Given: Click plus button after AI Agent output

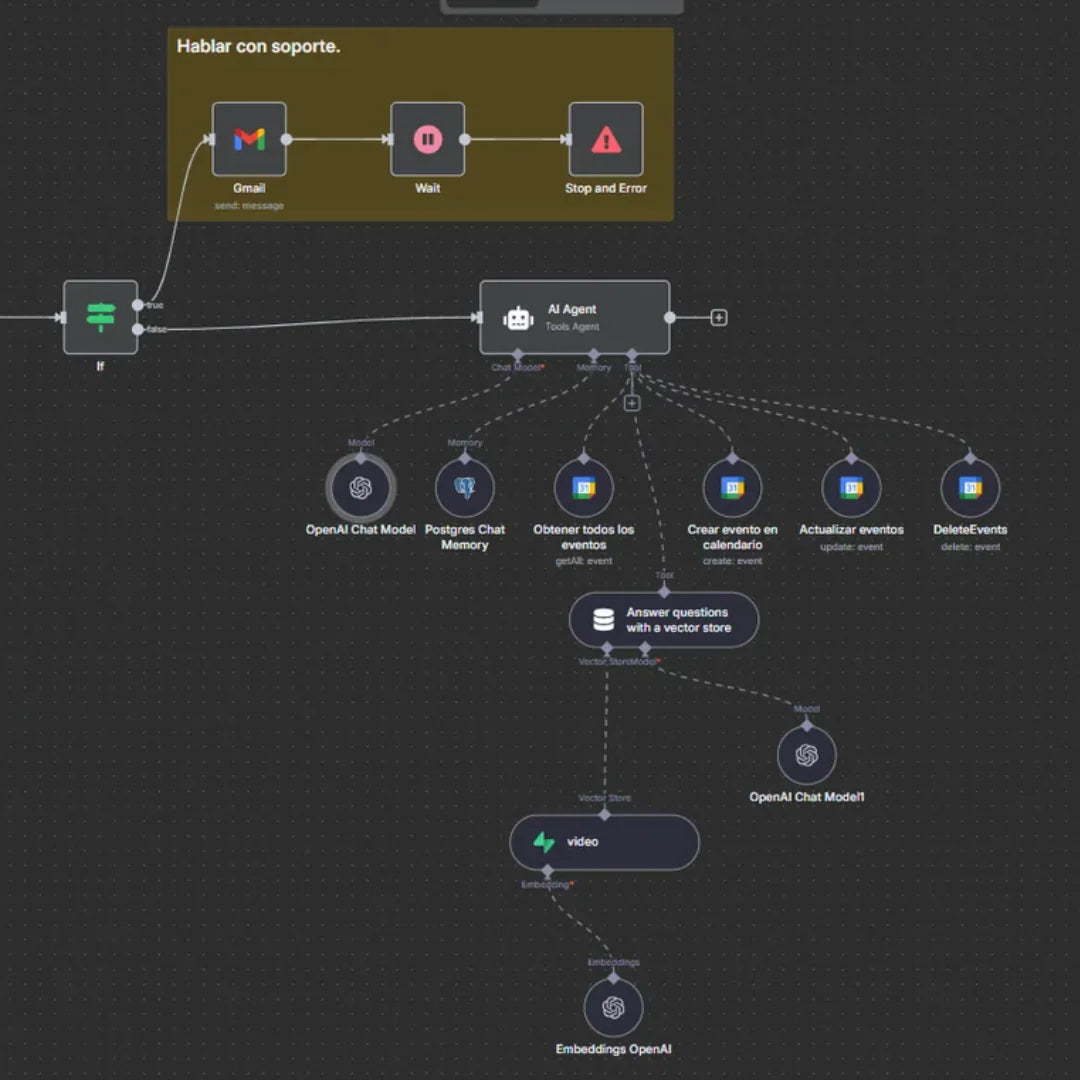Looking at the screenshot, I should pyautogui.click(x=718, y=317).
